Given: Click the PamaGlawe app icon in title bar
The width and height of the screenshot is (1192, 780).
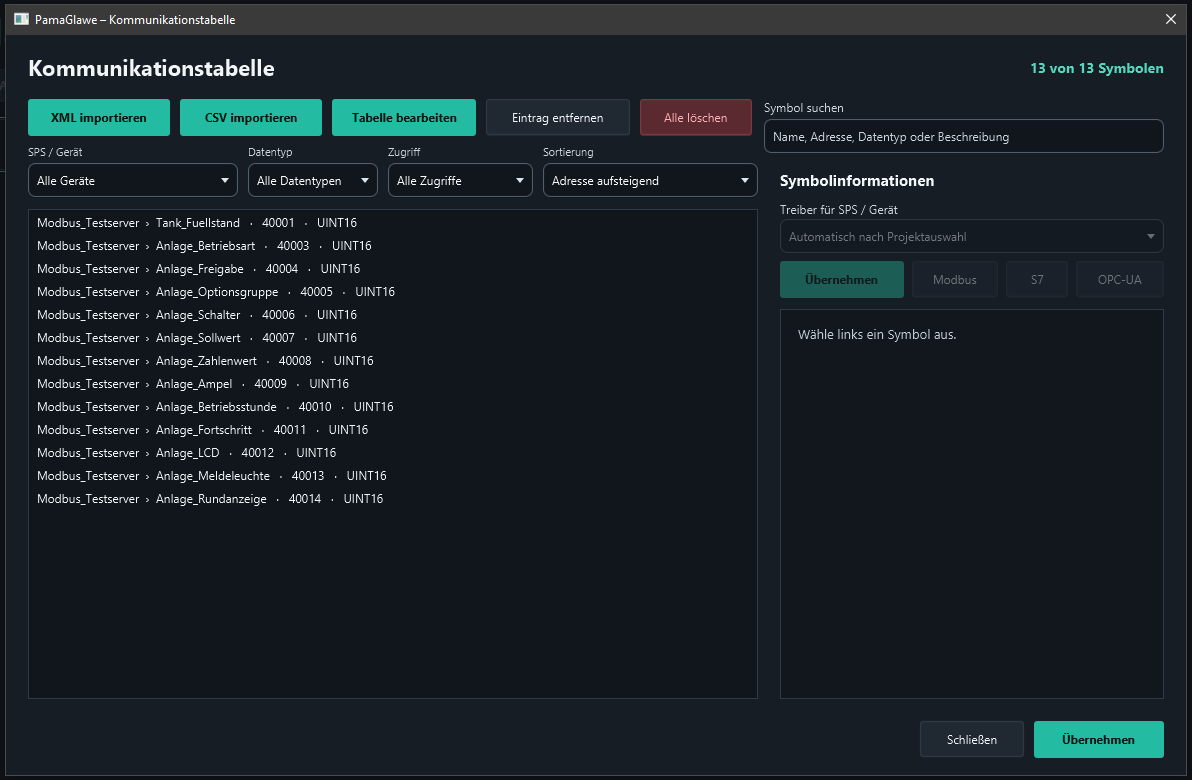Looking at the screenshot, I should (x=21, y=19).
